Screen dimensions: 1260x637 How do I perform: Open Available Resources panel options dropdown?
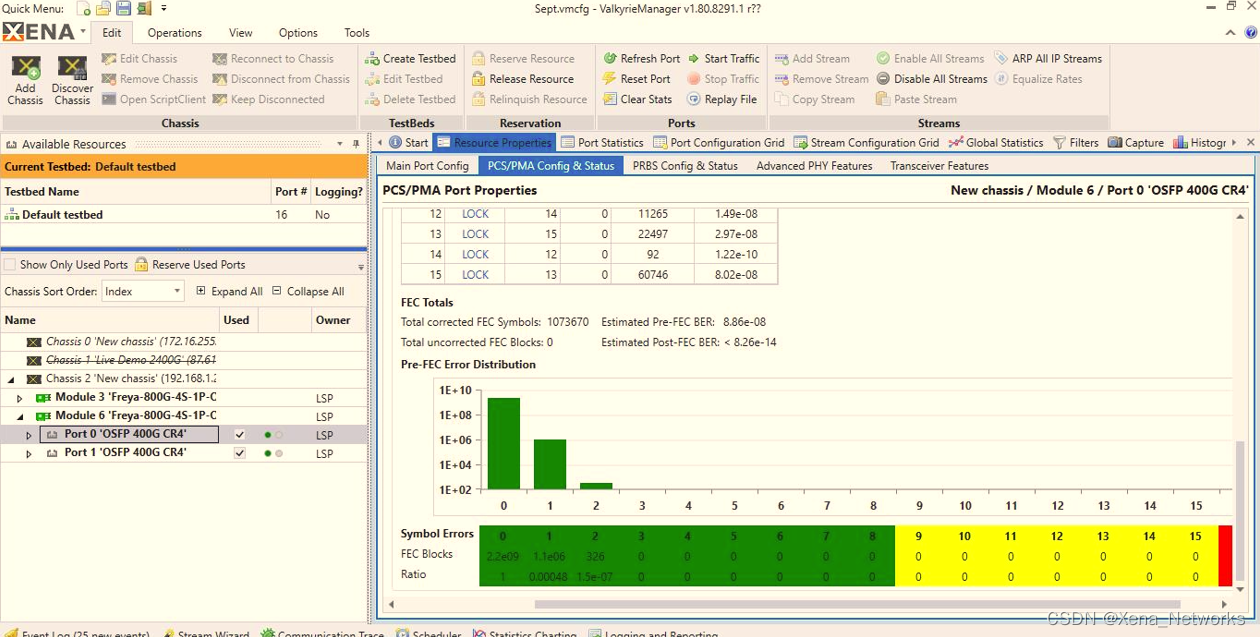(340, 144)
